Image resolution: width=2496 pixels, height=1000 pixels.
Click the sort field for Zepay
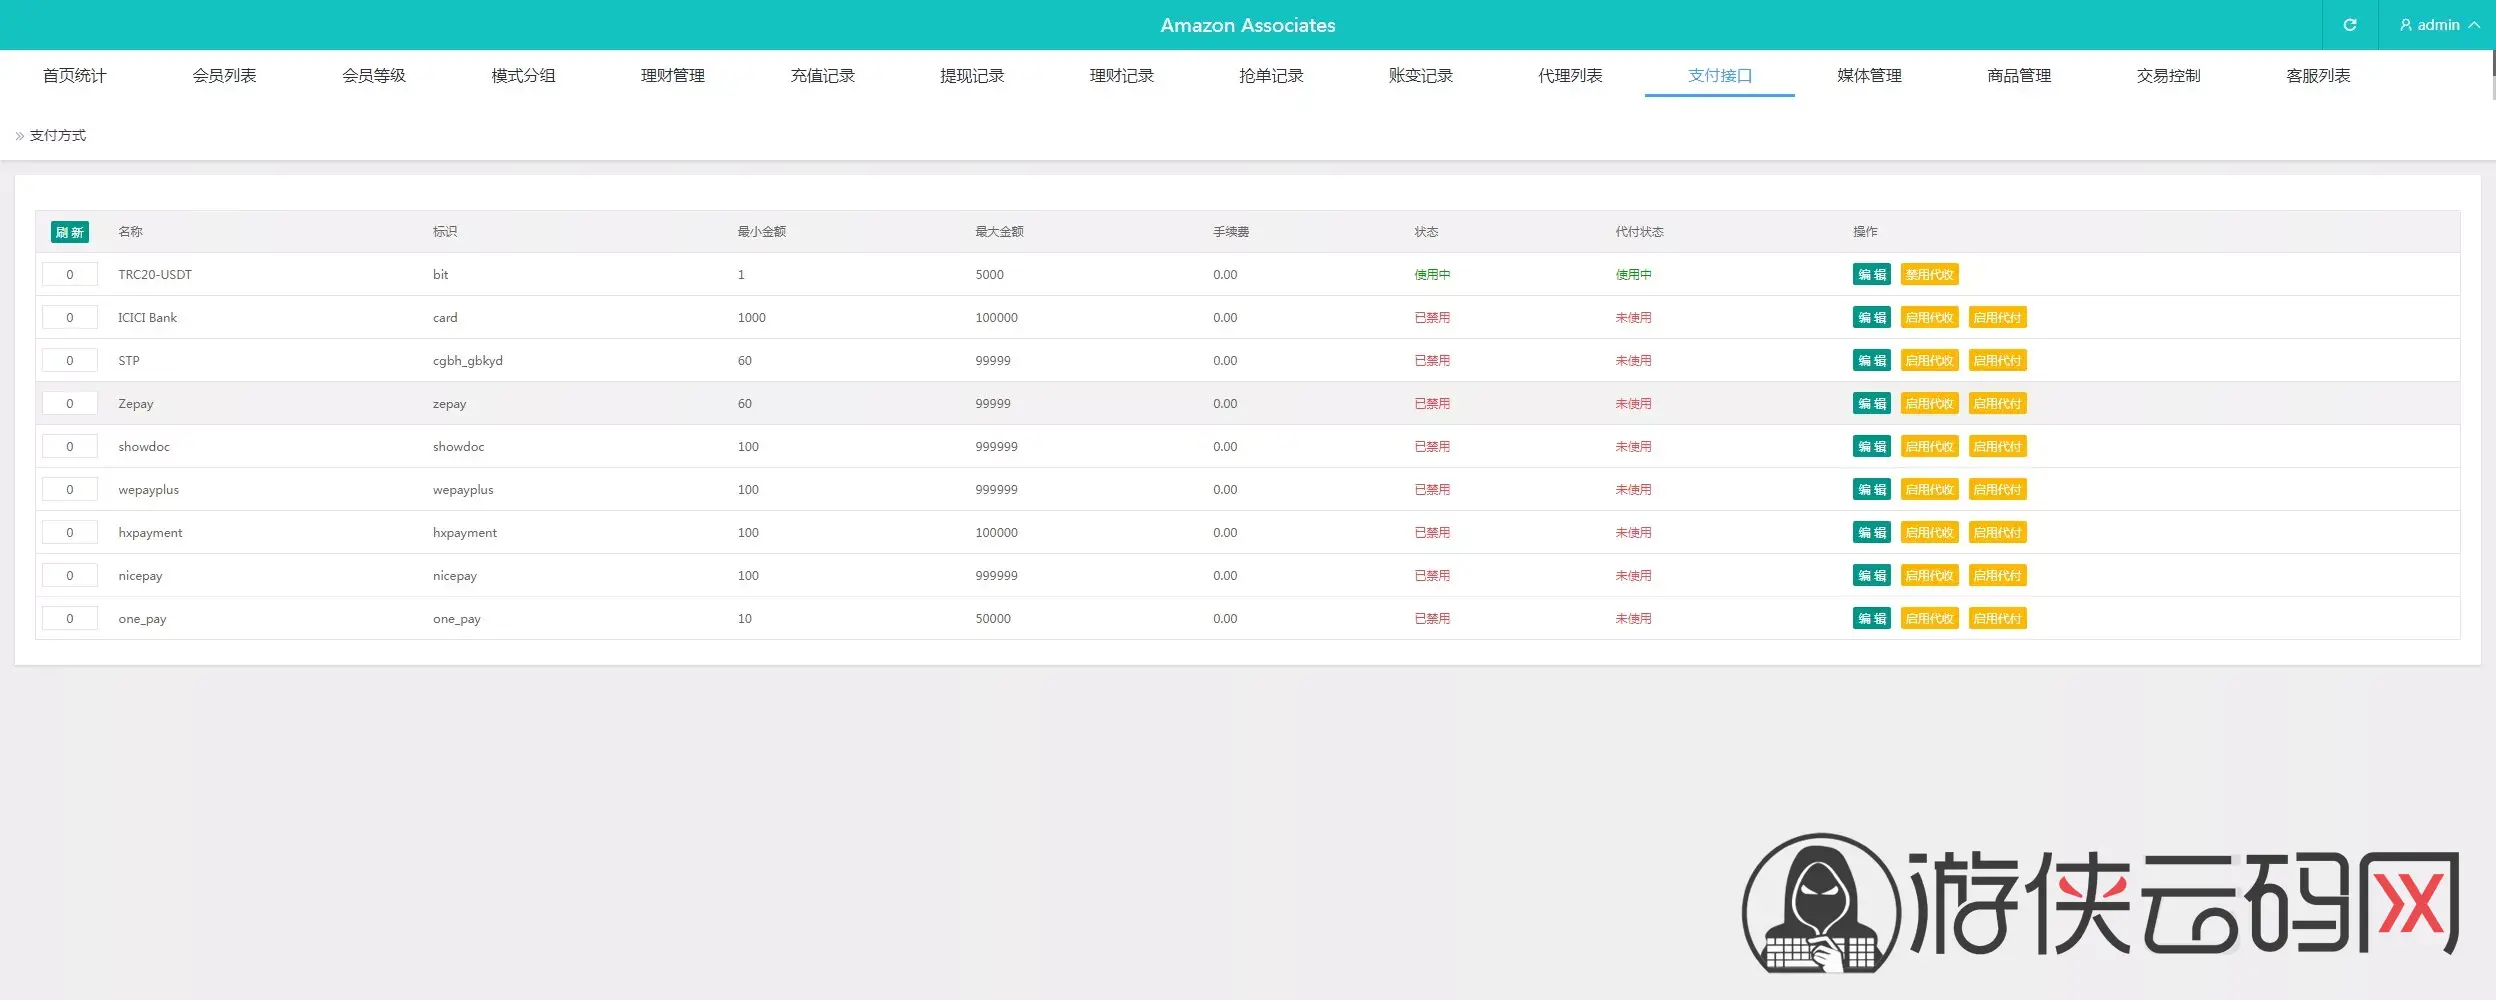pyautogui.click(x=70, y=403)
